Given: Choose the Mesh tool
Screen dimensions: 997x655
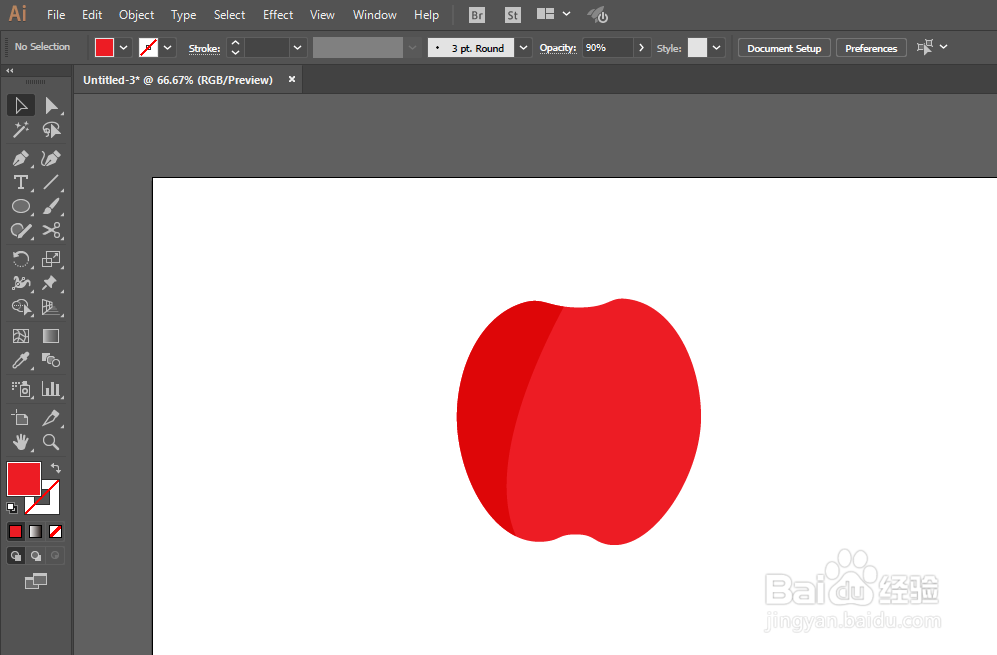Looking at the screenshot, I should (x=20, y=336).
